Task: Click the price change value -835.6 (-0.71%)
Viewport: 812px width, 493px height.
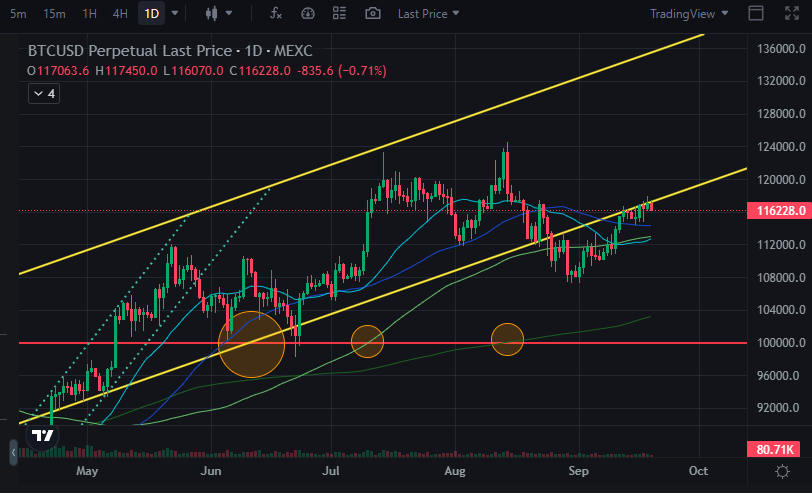Action: [x=342, y=71]
